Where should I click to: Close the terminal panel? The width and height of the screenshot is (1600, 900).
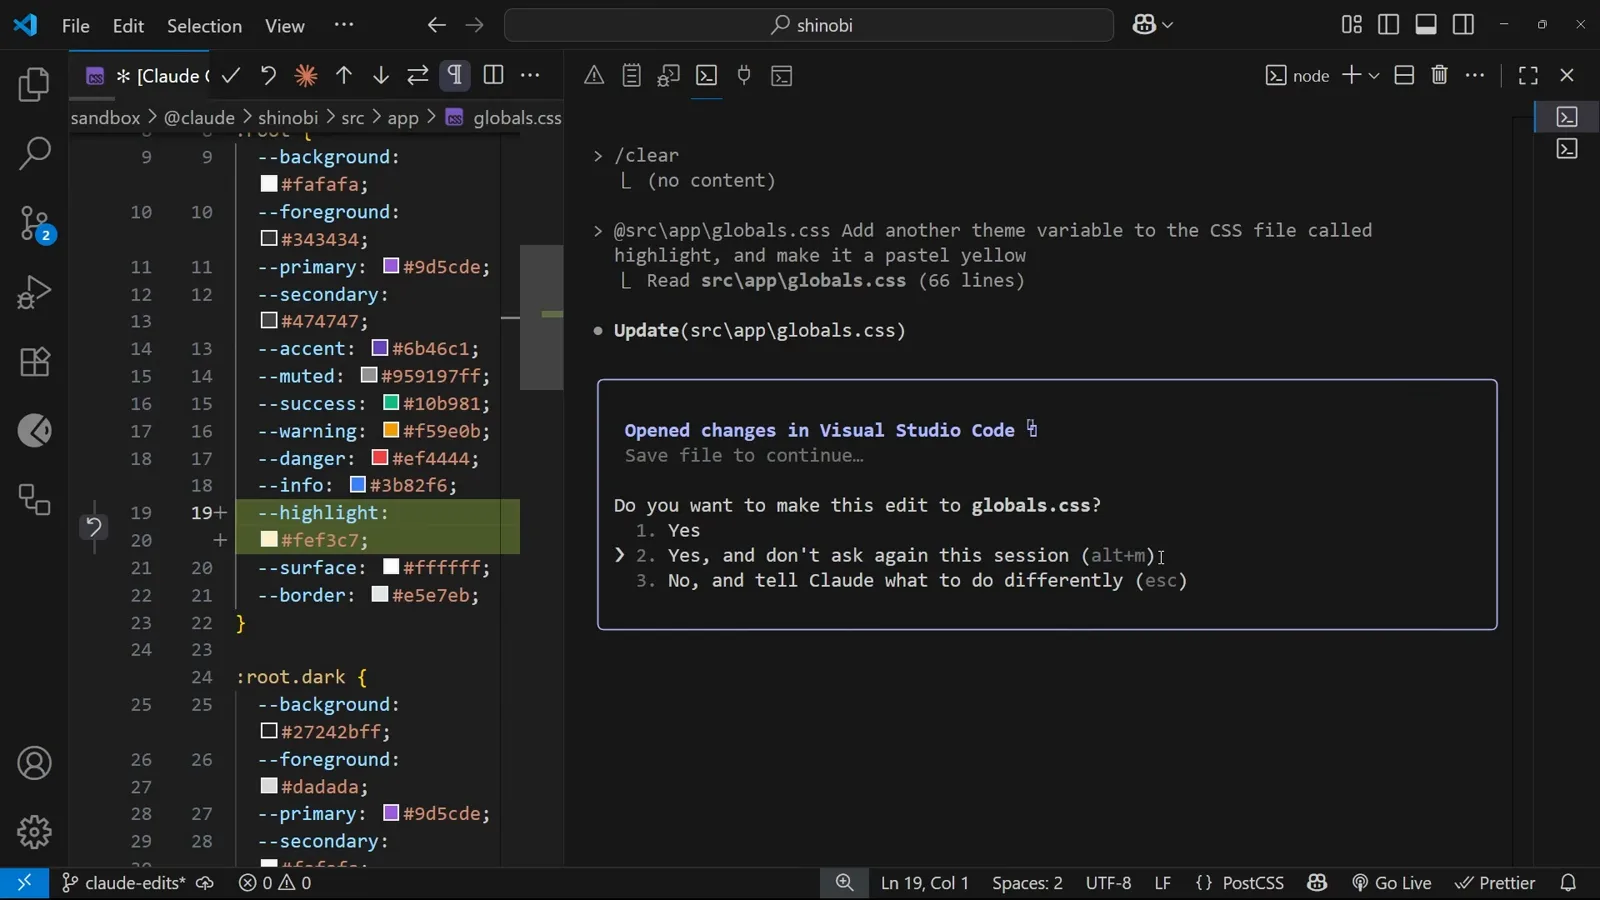pos(1567,75)
